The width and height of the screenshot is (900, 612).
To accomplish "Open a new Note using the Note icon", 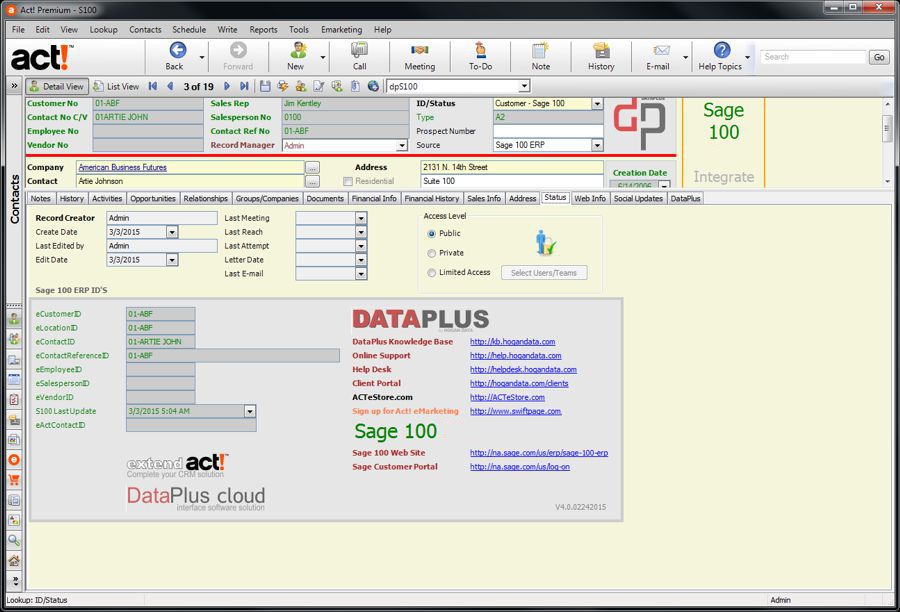I will (540, 56).
